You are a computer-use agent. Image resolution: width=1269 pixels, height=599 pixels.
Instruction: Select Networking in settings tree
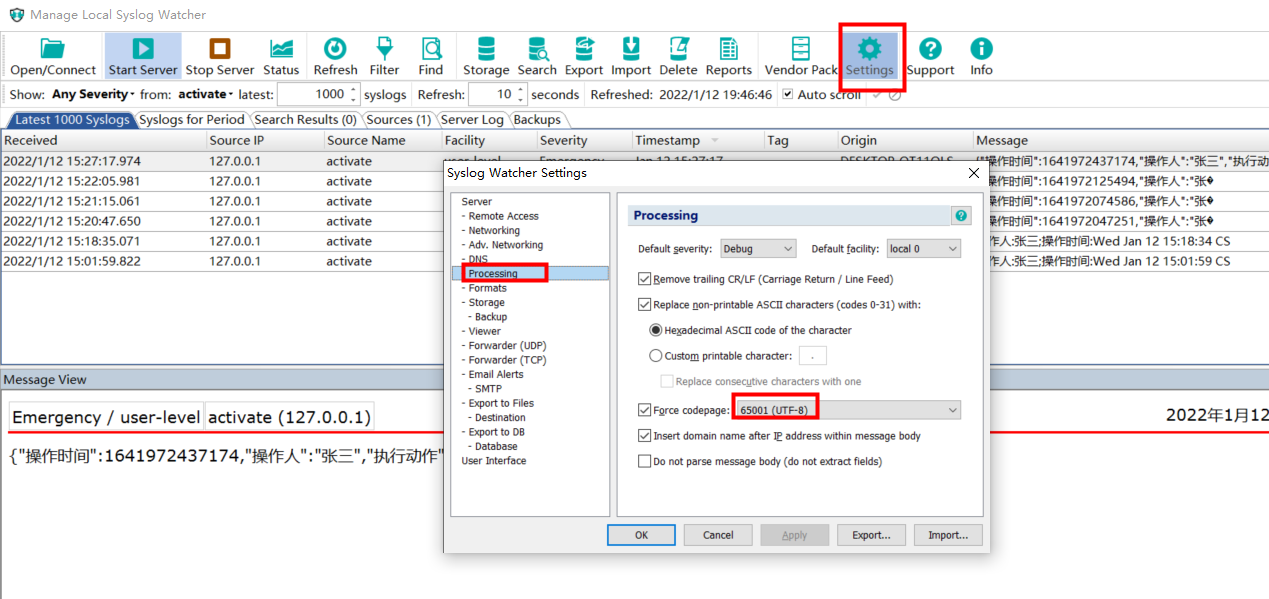[494, 230]
